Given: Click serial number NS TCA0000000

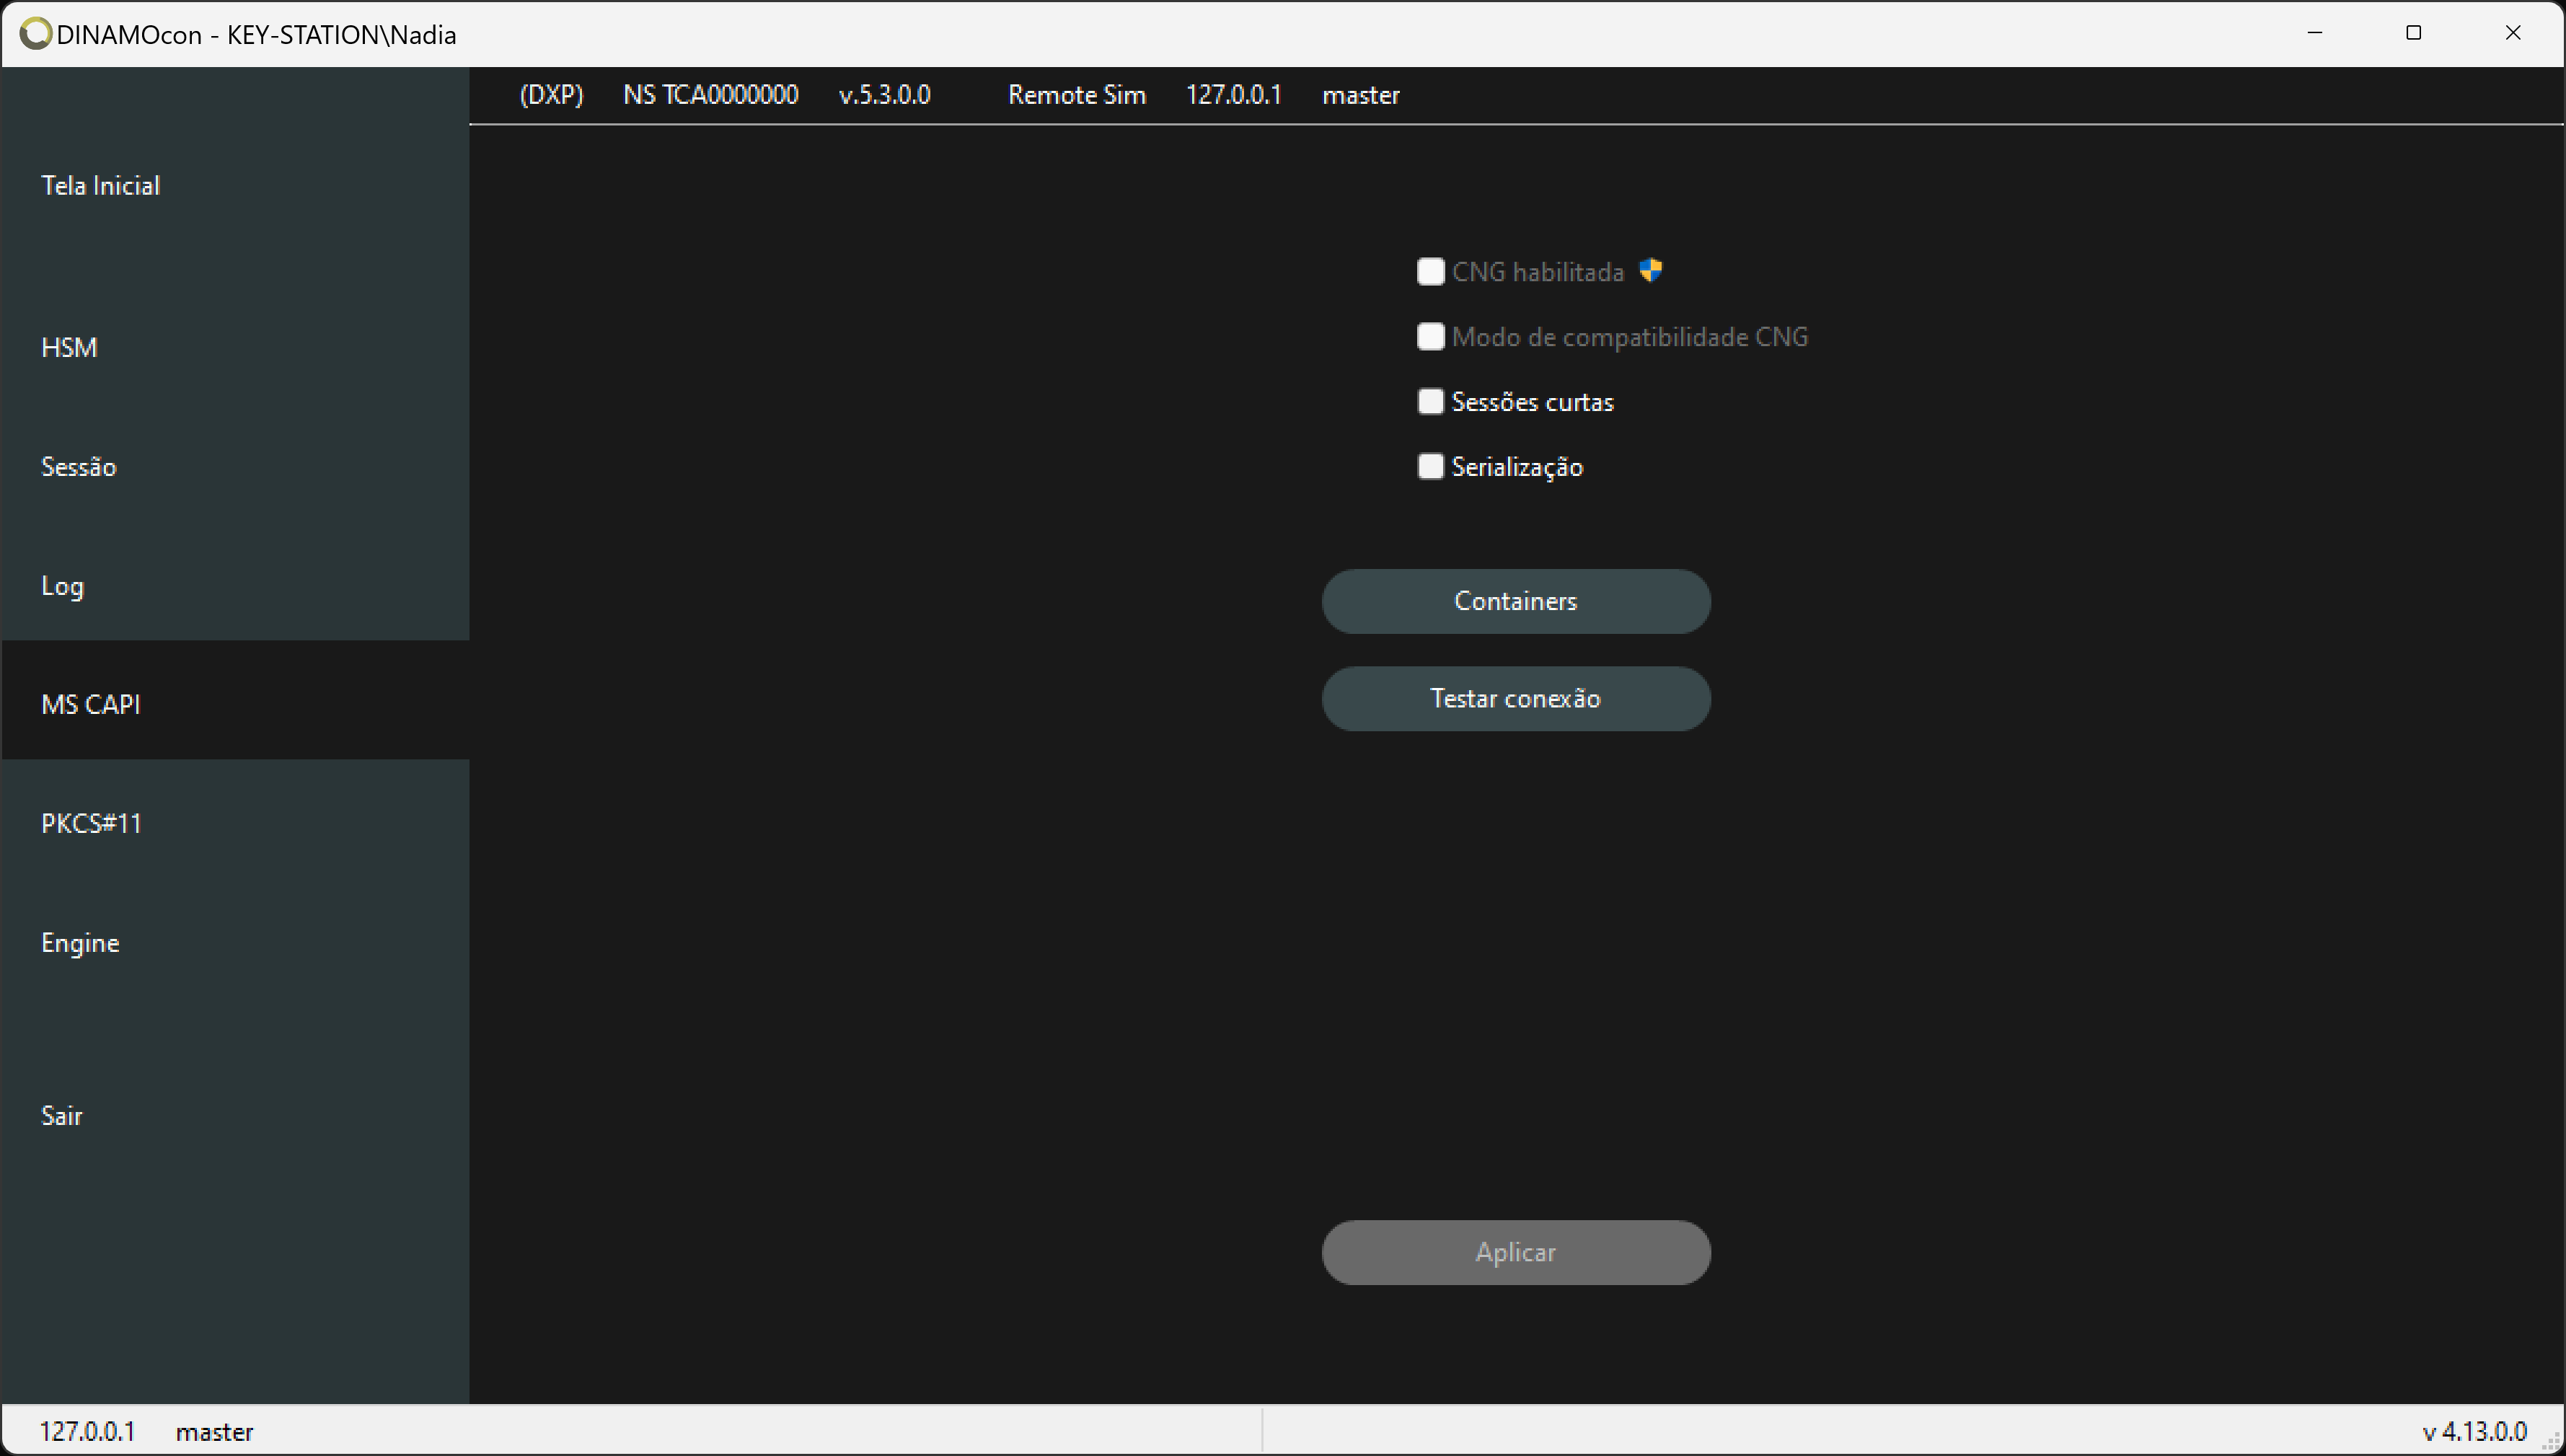Looking at the screenshot, I should [710, 95].
